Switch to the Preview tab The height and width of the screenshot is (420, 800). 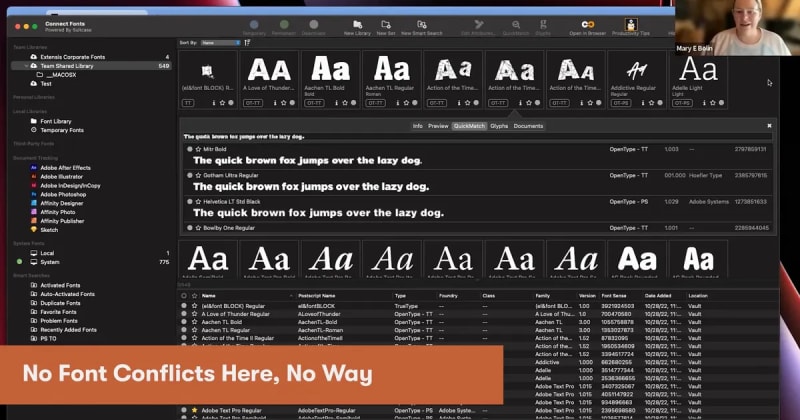click(x=438, y=126)
